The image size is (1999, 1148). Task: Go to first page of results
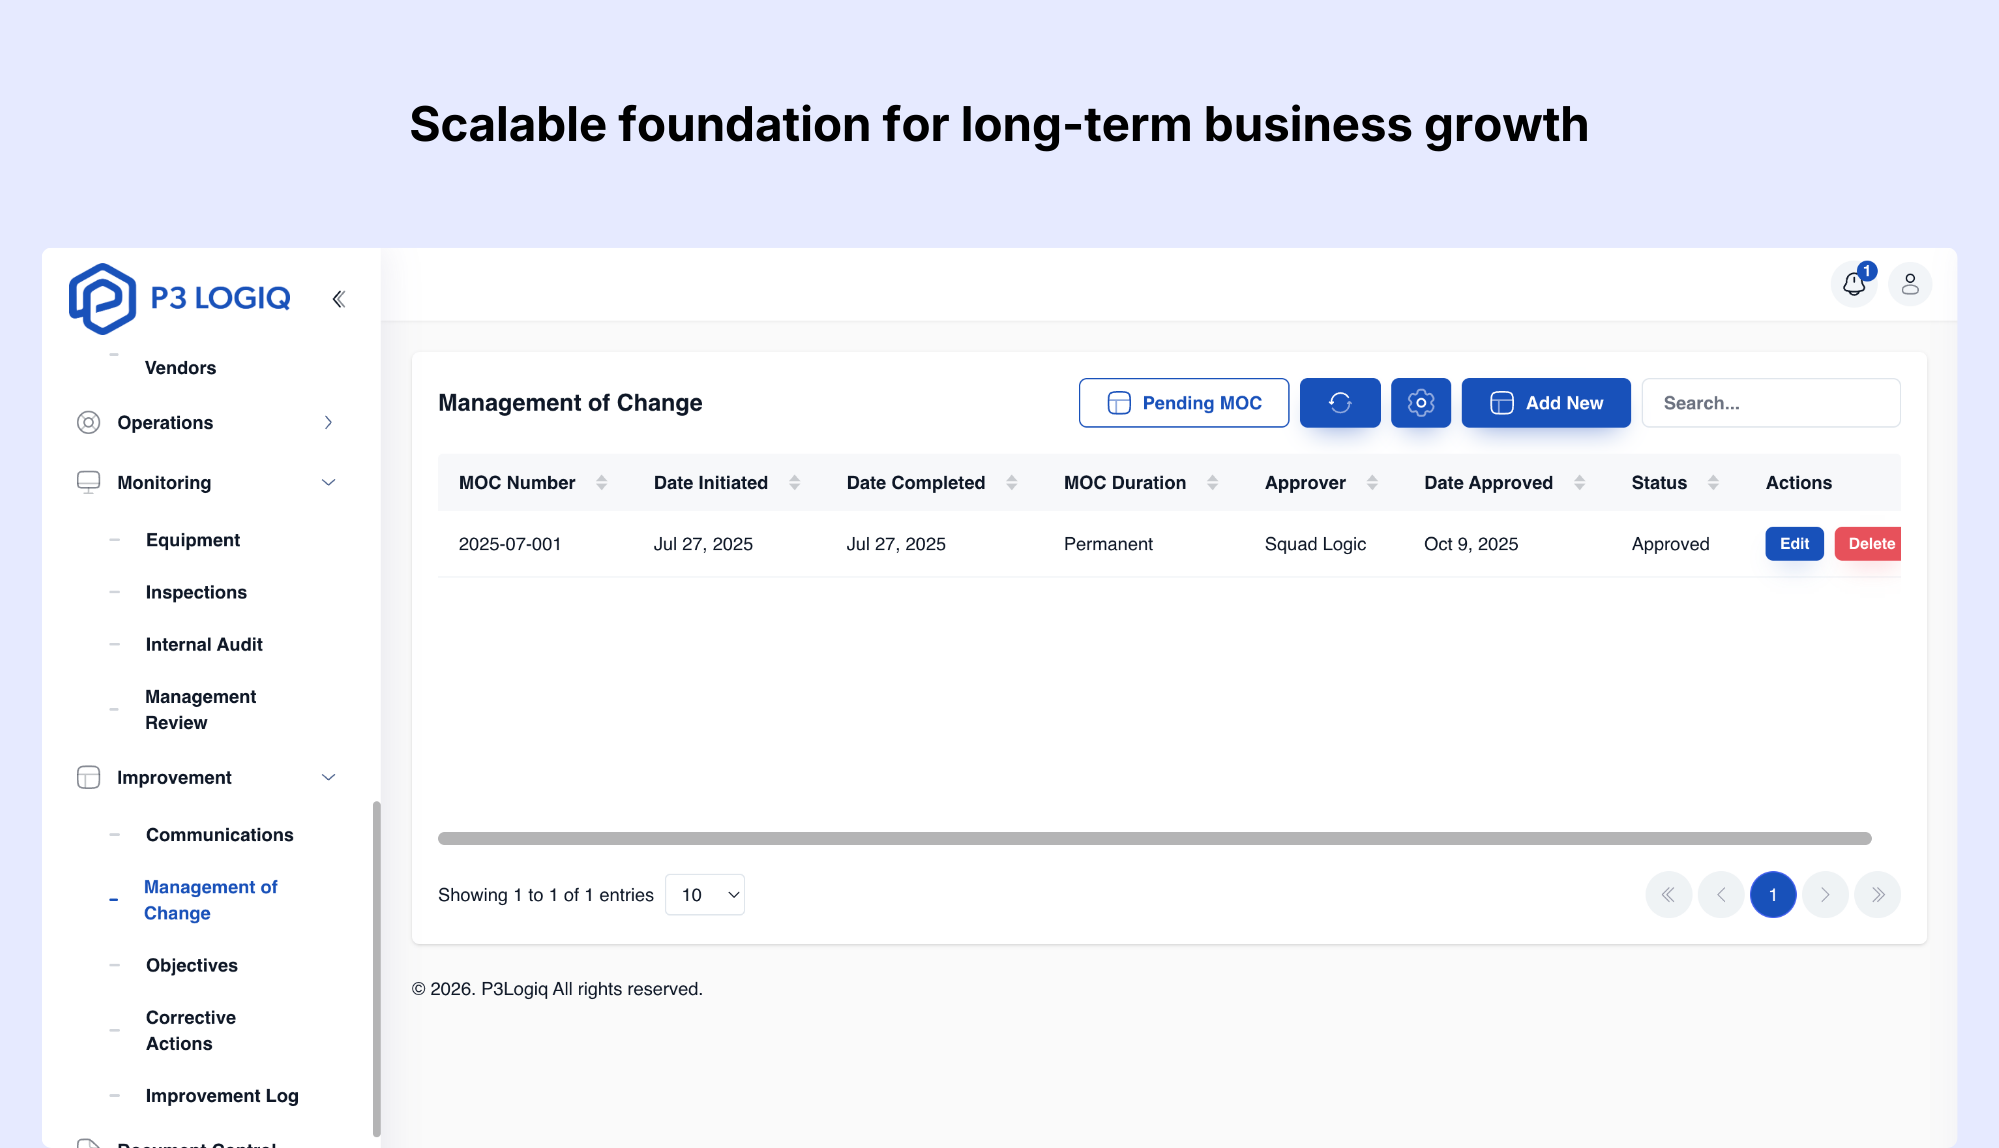coord(1669,895)
